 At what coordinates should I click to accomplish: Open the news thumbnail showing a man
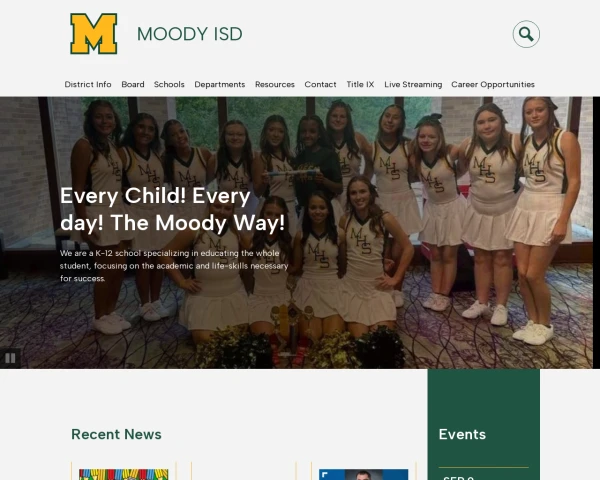point(364,475)
